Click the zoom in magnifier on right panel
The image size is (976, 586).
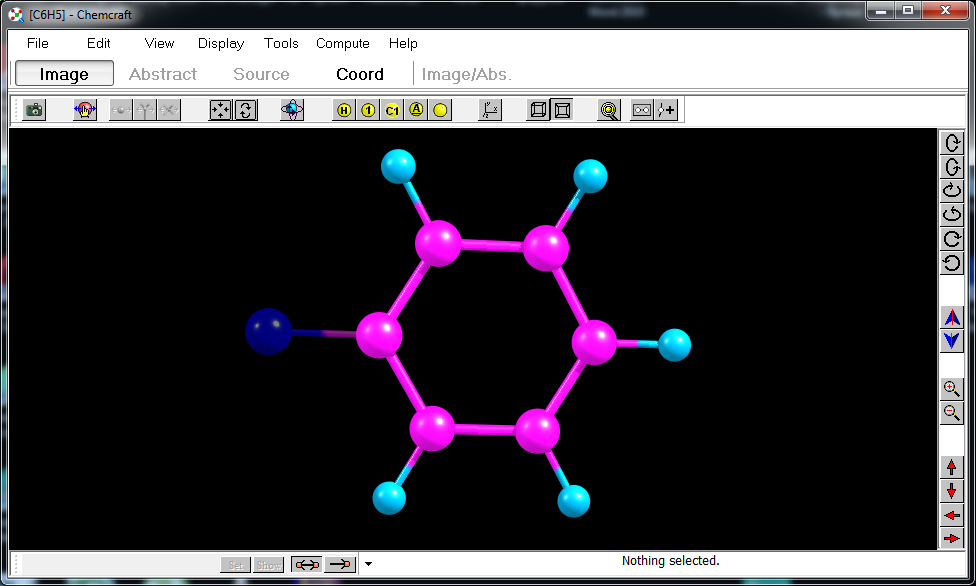tap(952, 389)
